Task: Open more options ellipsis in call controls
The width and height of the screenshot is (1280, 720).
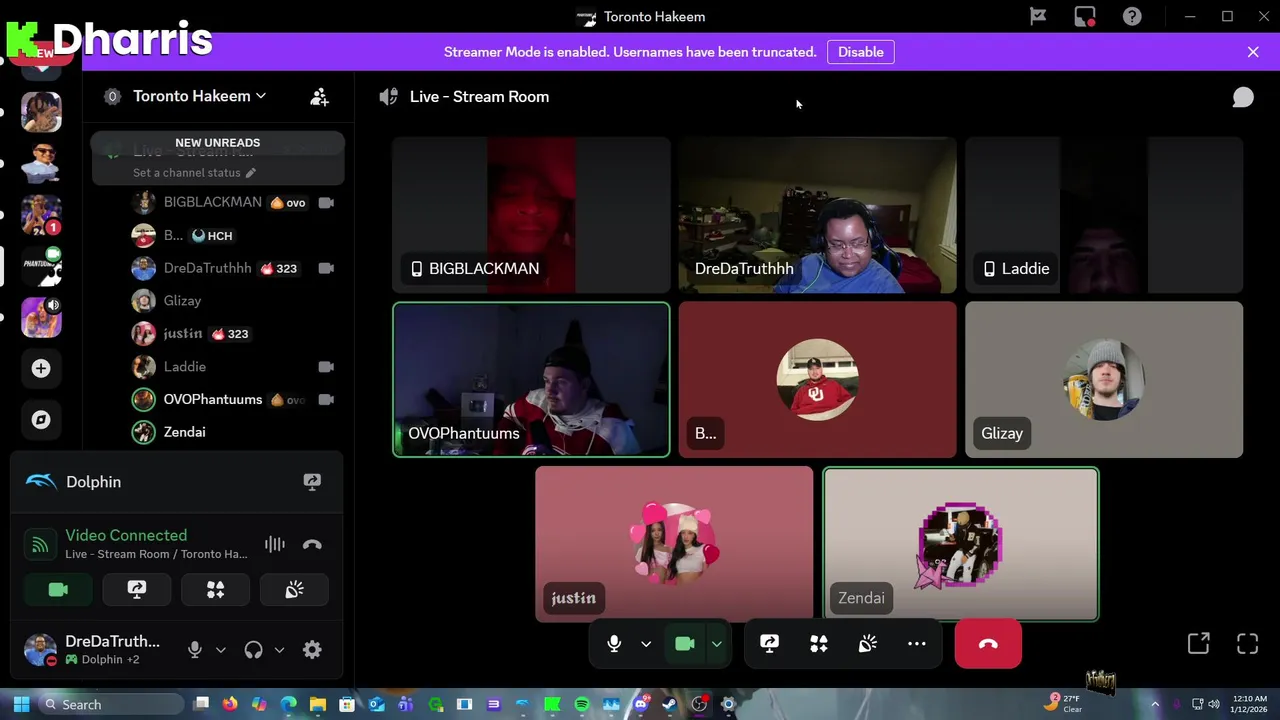Action: point(916,644)
